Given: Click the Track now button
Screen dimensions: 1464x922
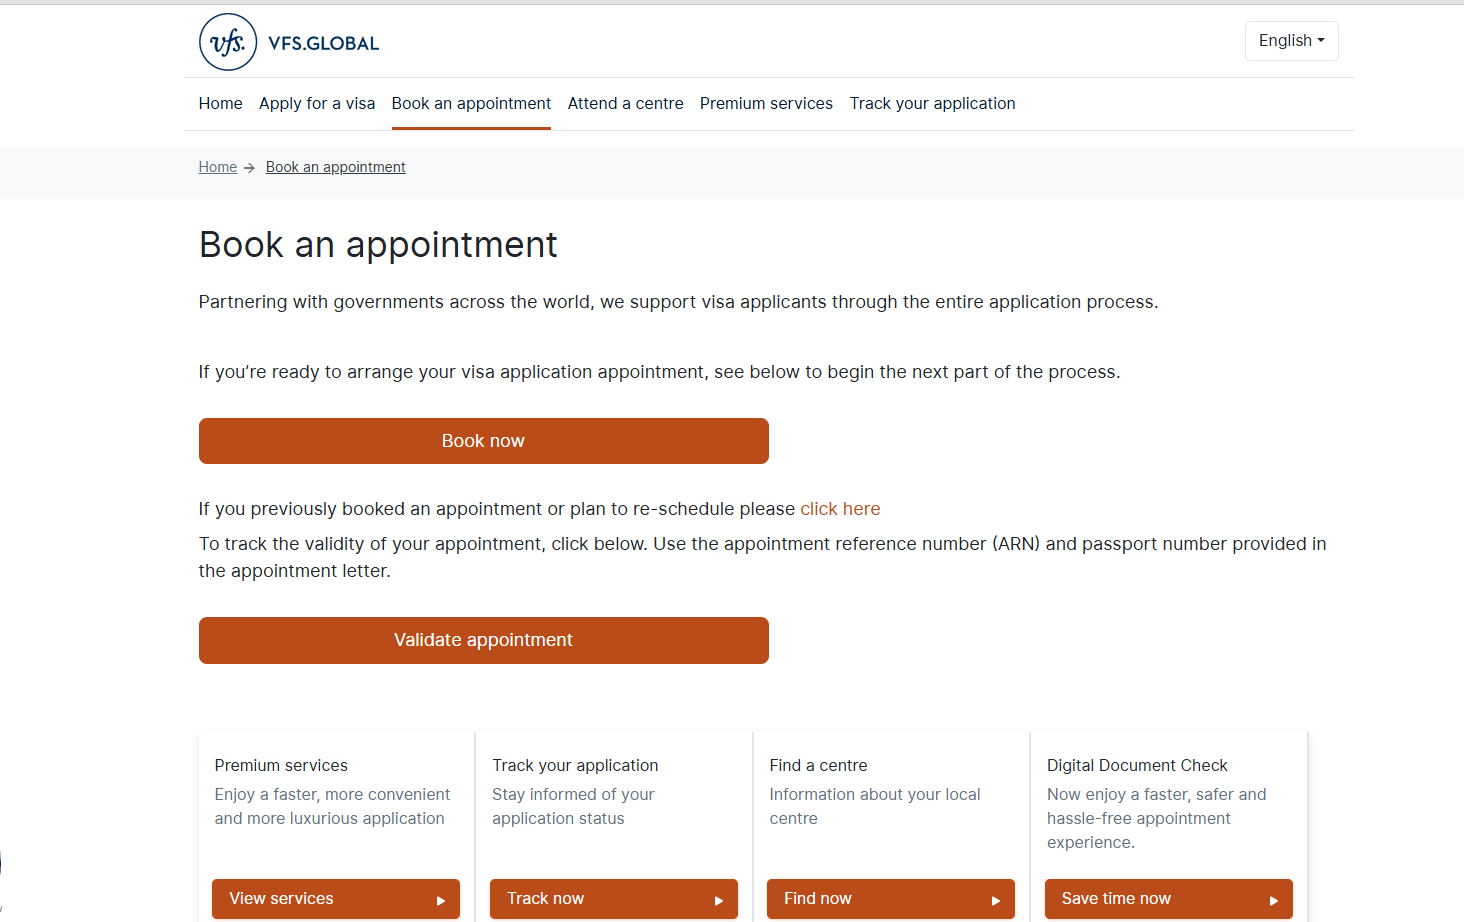Looking at the screenshot, I should pyautogui.click(x=614, y=899).
